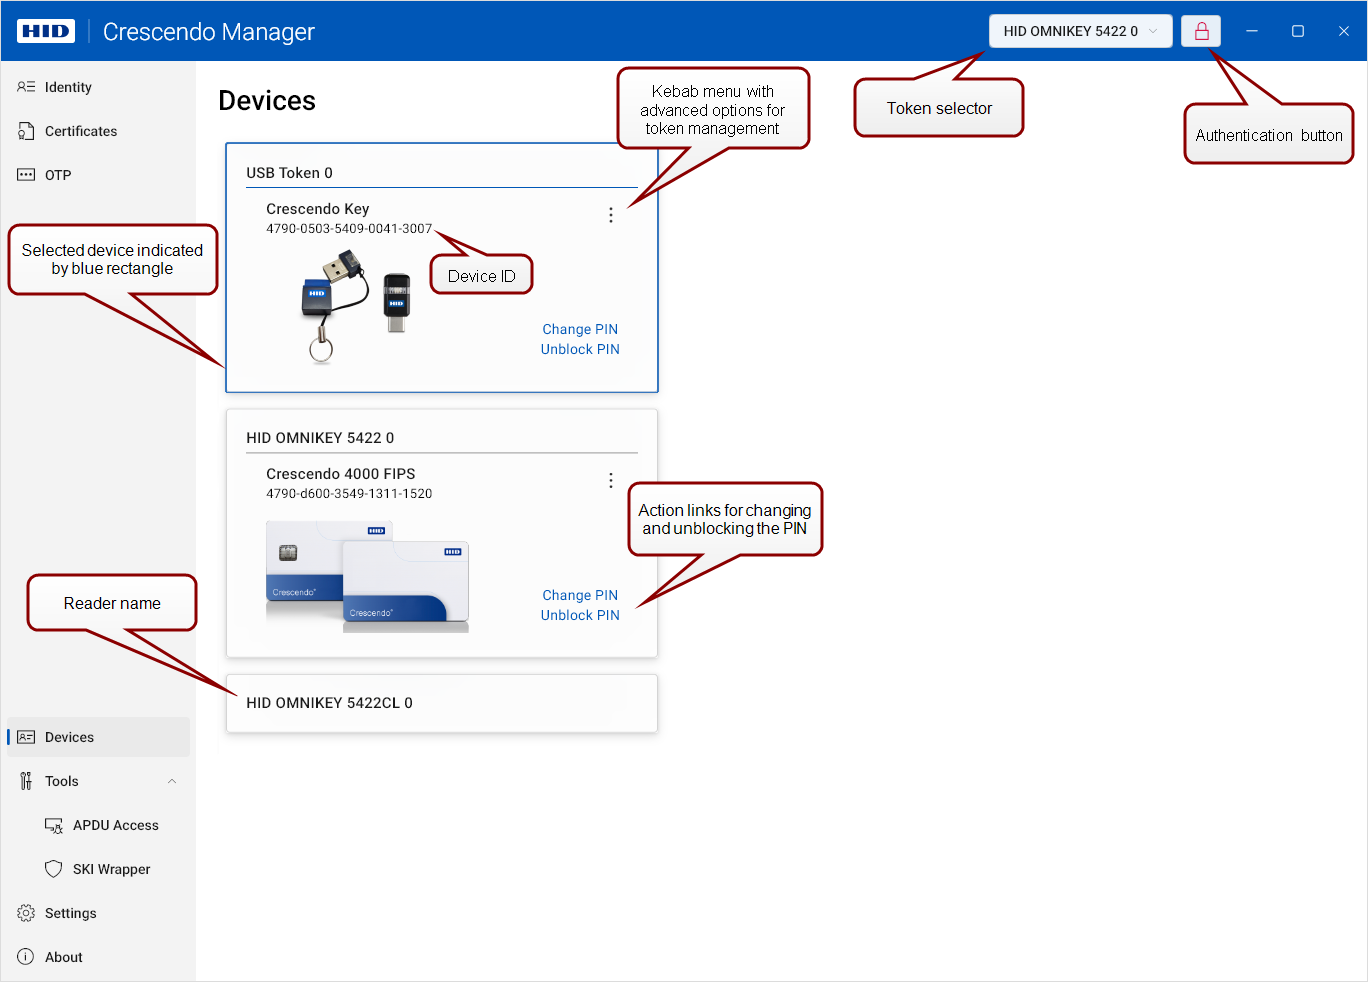The image size is (1368, 982).
Task: Select the HID OMNIKEY 5422CL 0 reader card
Action: [x=442, y=703]
